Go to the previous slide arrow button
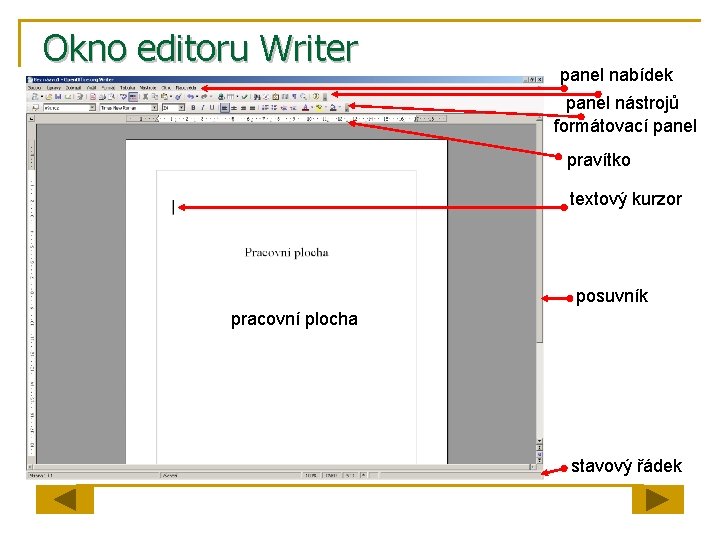Screen dimensions: 720x540 pos(65,500)
